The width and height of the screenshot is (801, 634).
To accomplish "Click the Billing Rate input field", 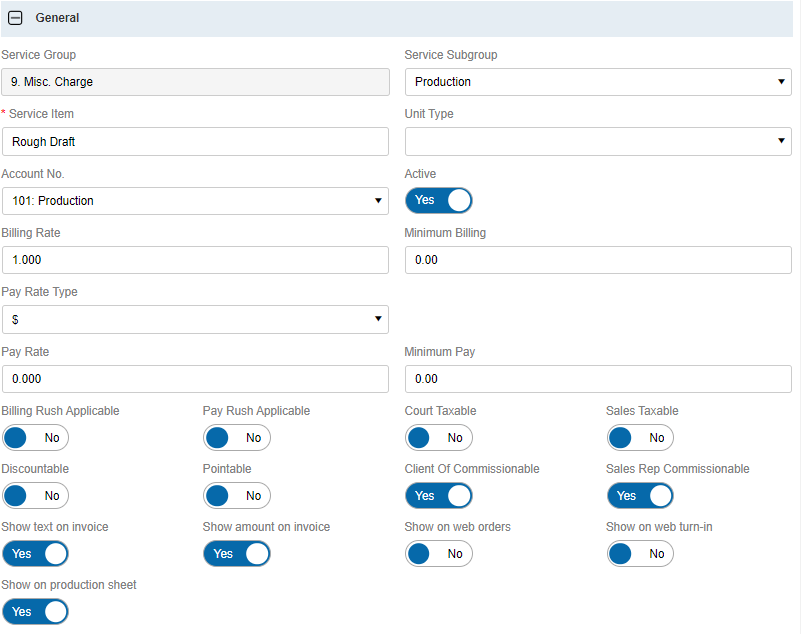I will (x=195, y=260).
